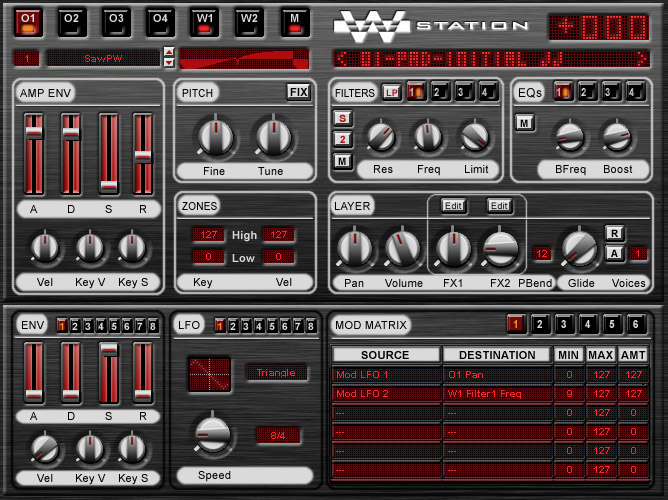
Task: Toggle the M master button at top
Action: (295, 23)
